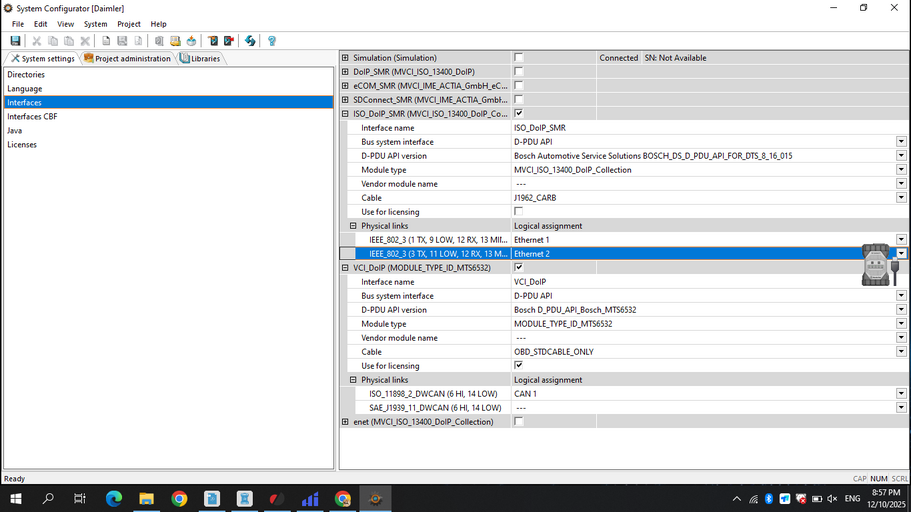Screen dimensions: 911x512
Task: Expand the DoIP_SMR interface node
Action: tap(345, 71)
